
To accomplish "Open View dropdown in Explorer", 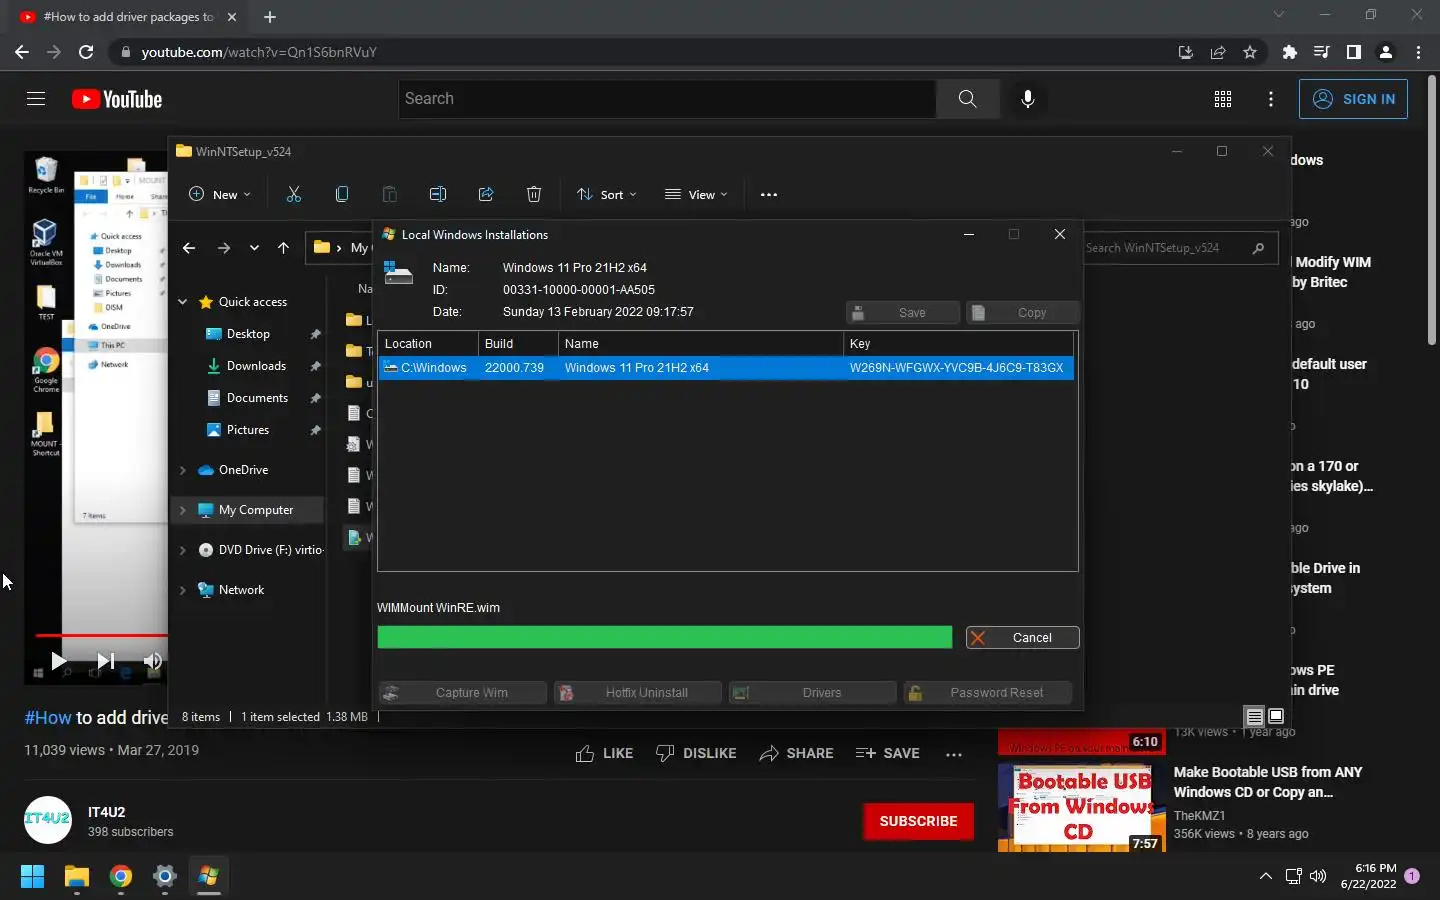I will 696,195.
